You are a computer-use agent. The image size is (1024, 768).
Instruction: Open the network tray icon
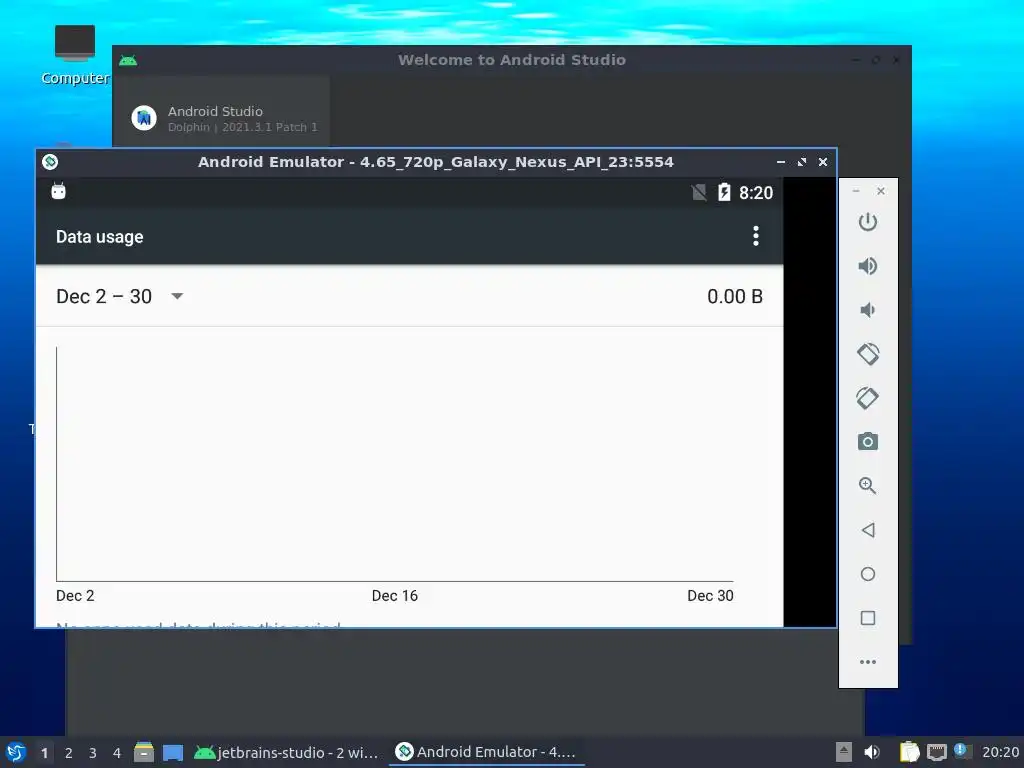pos(936,752)
